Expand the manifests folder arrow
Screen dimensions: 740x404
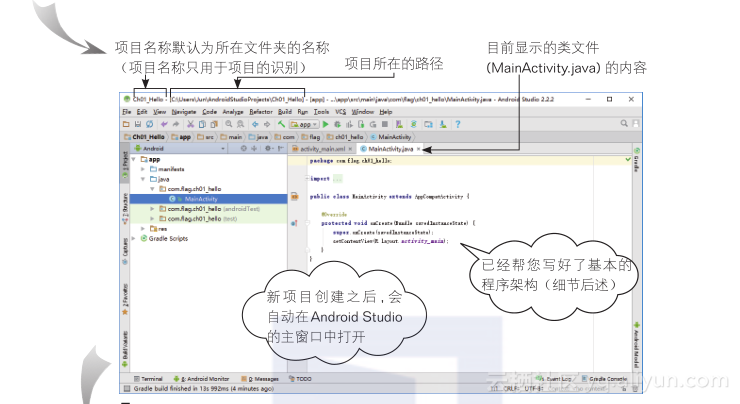(143, 169)
